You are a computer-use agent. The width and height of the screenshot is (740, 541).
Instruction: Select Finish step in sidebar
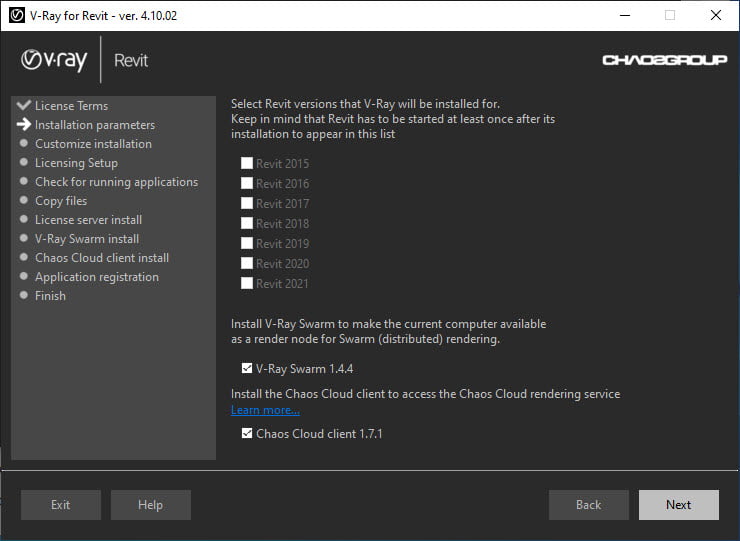50,296
